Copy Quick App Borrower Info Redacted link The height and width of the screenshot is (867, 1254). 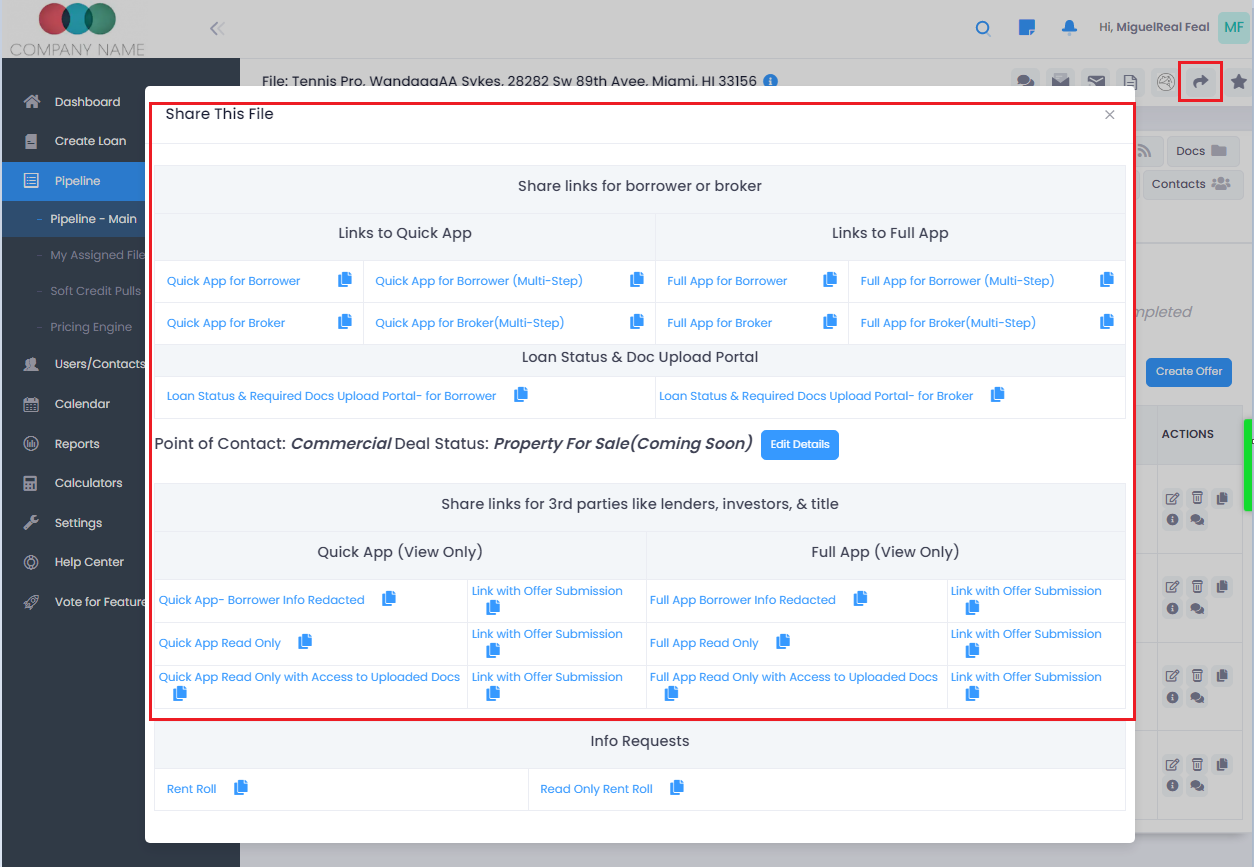[x=389, y=598]
